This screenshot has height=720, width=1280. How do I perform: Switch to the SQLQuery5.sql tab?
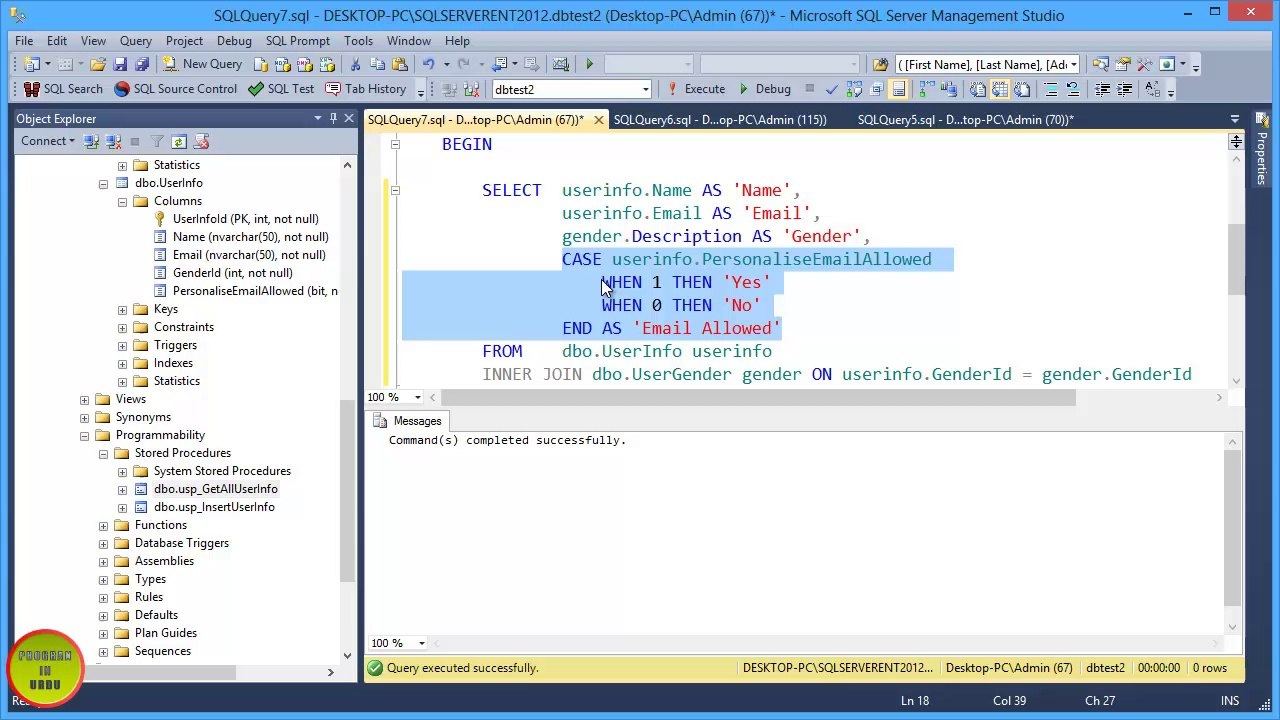pyautogui.click(x=966, y=120)
